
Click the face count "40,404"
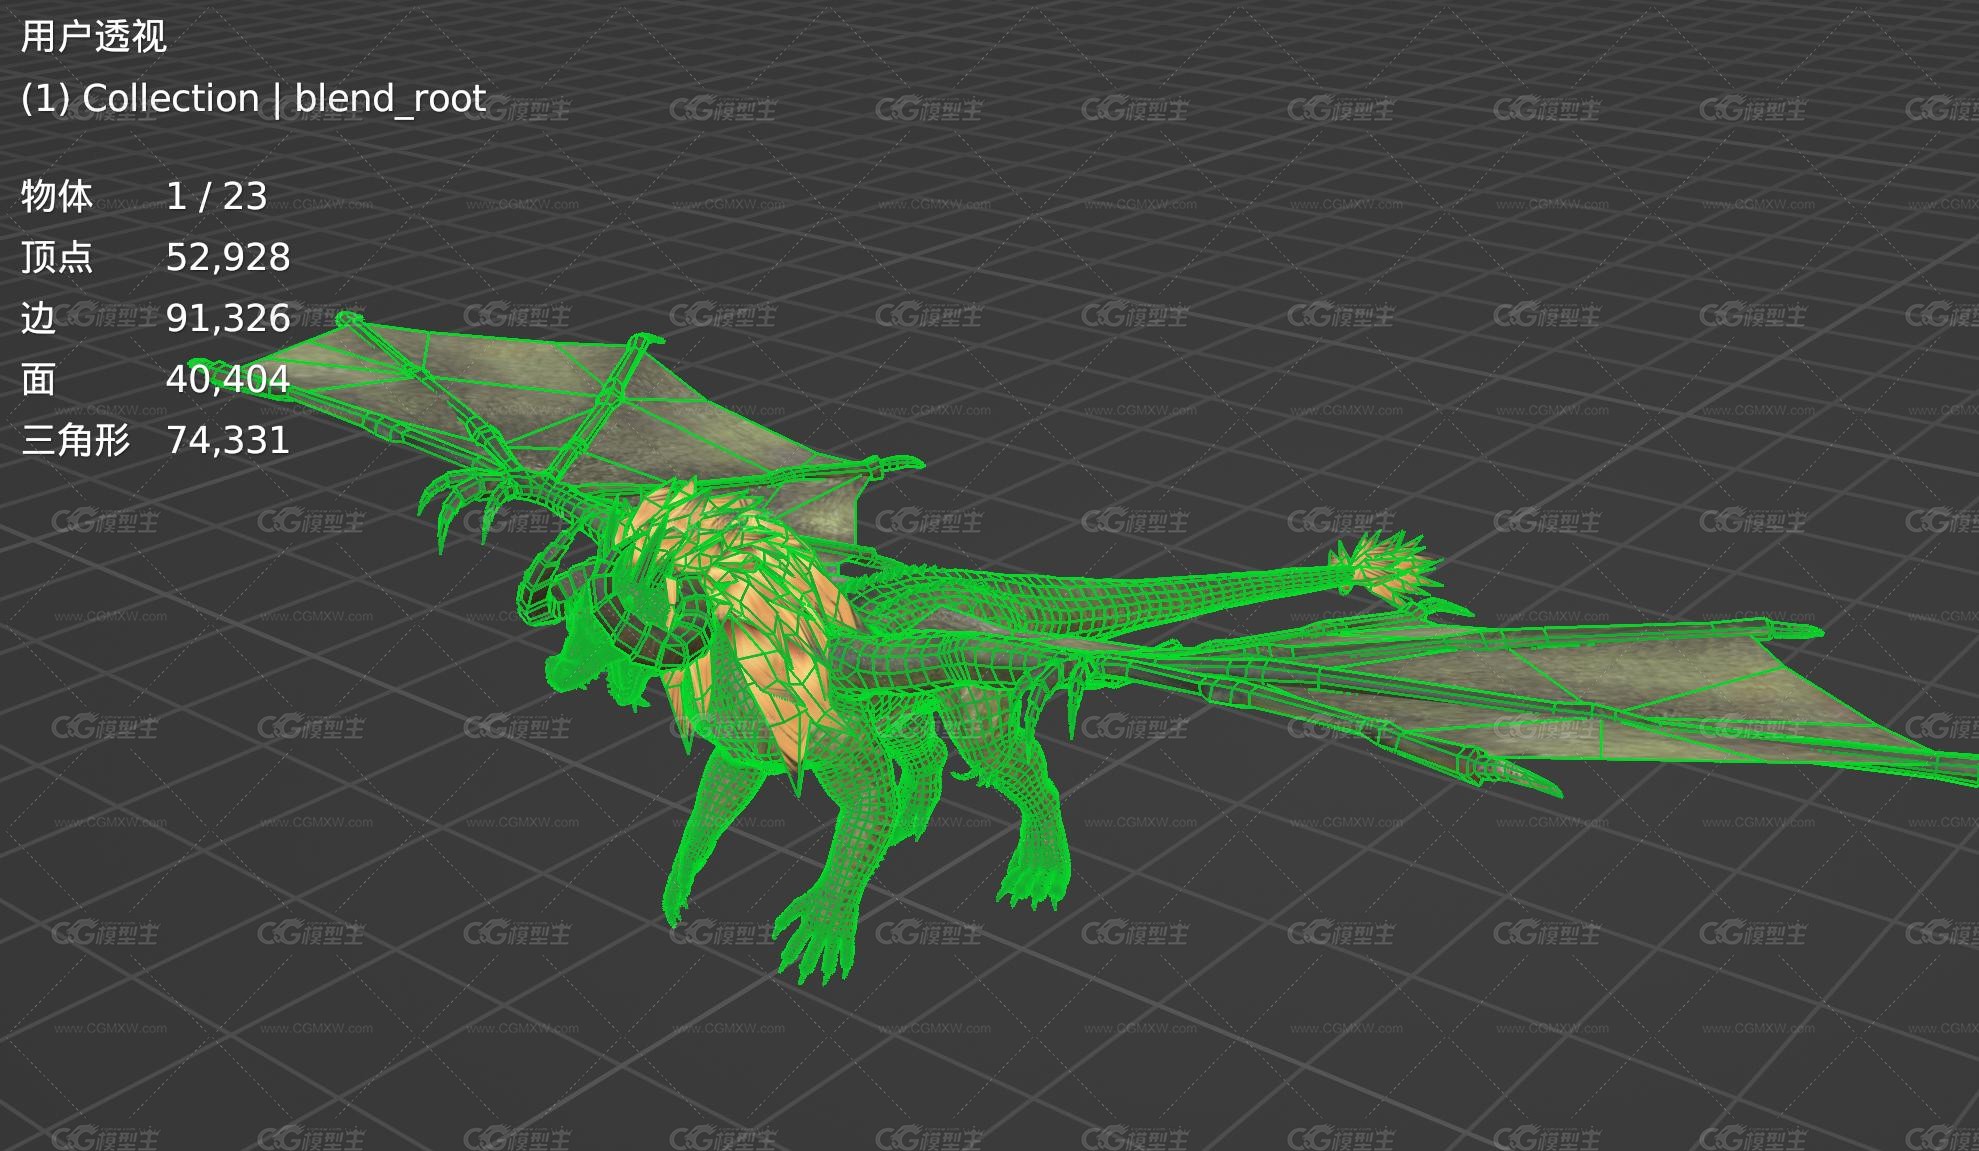tap(228, 379)
